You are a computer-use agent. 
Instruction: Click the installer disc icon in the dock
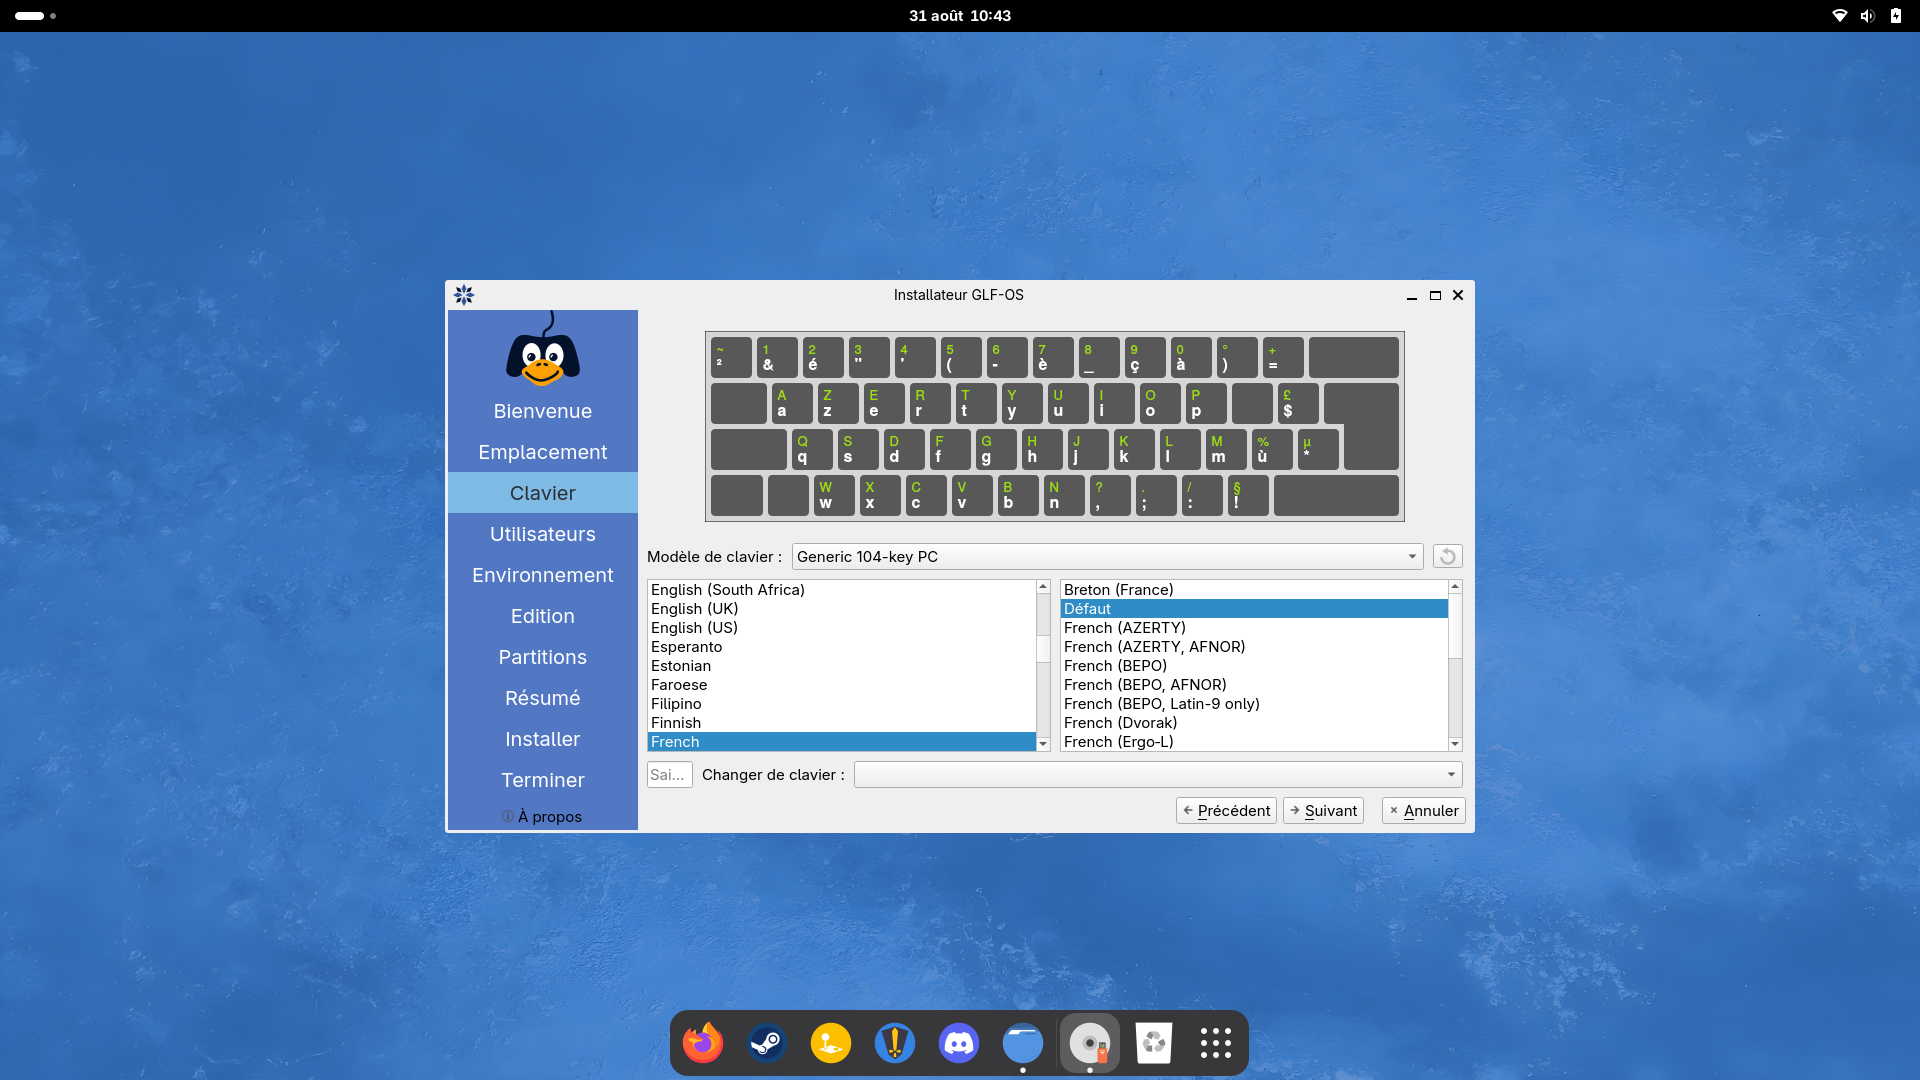point(1090,1043)
